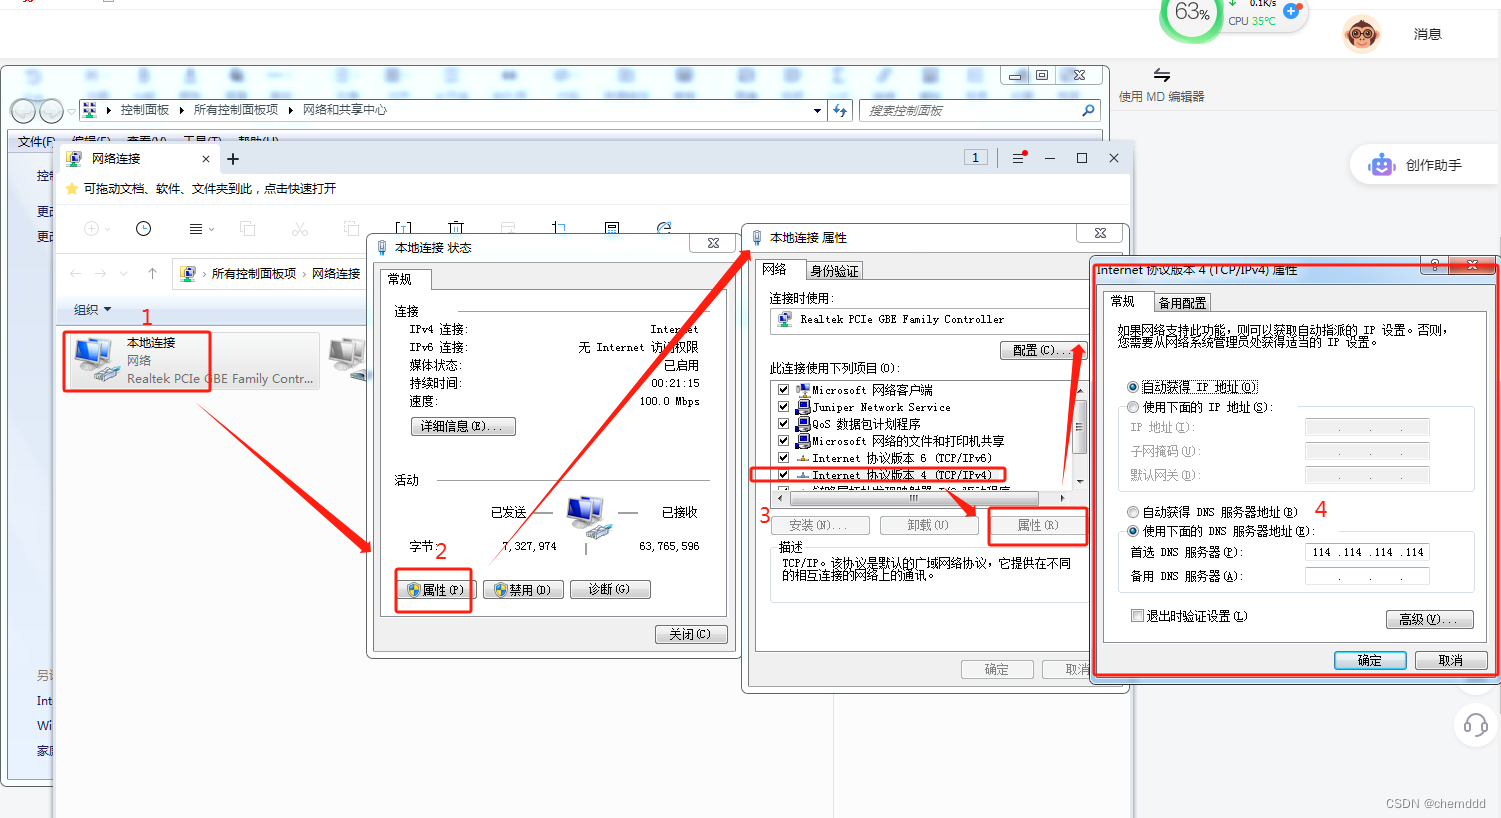Switch to the 备用配置 tab
The height and width of the screenshot is (818, 1501).
click(x=1181, y=302)
